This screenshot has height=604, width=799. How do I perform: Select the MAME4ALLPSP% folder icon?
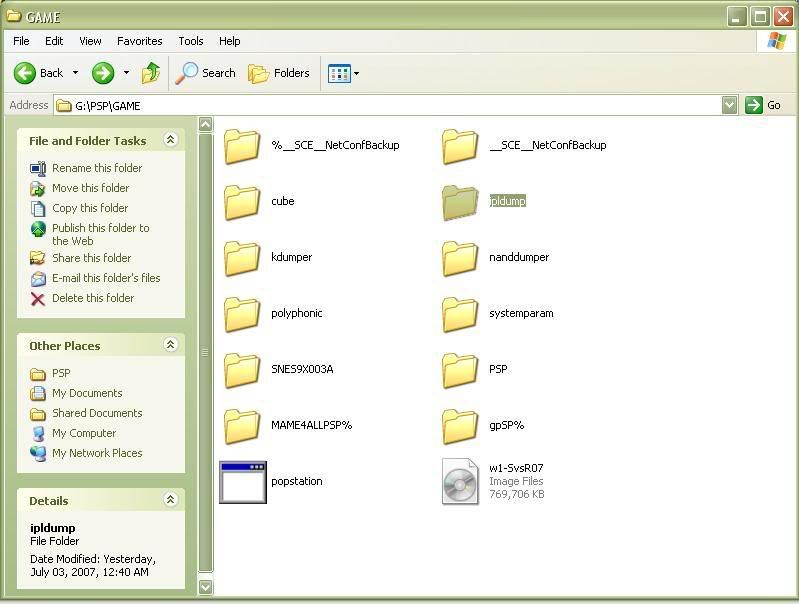click(242, 427)
